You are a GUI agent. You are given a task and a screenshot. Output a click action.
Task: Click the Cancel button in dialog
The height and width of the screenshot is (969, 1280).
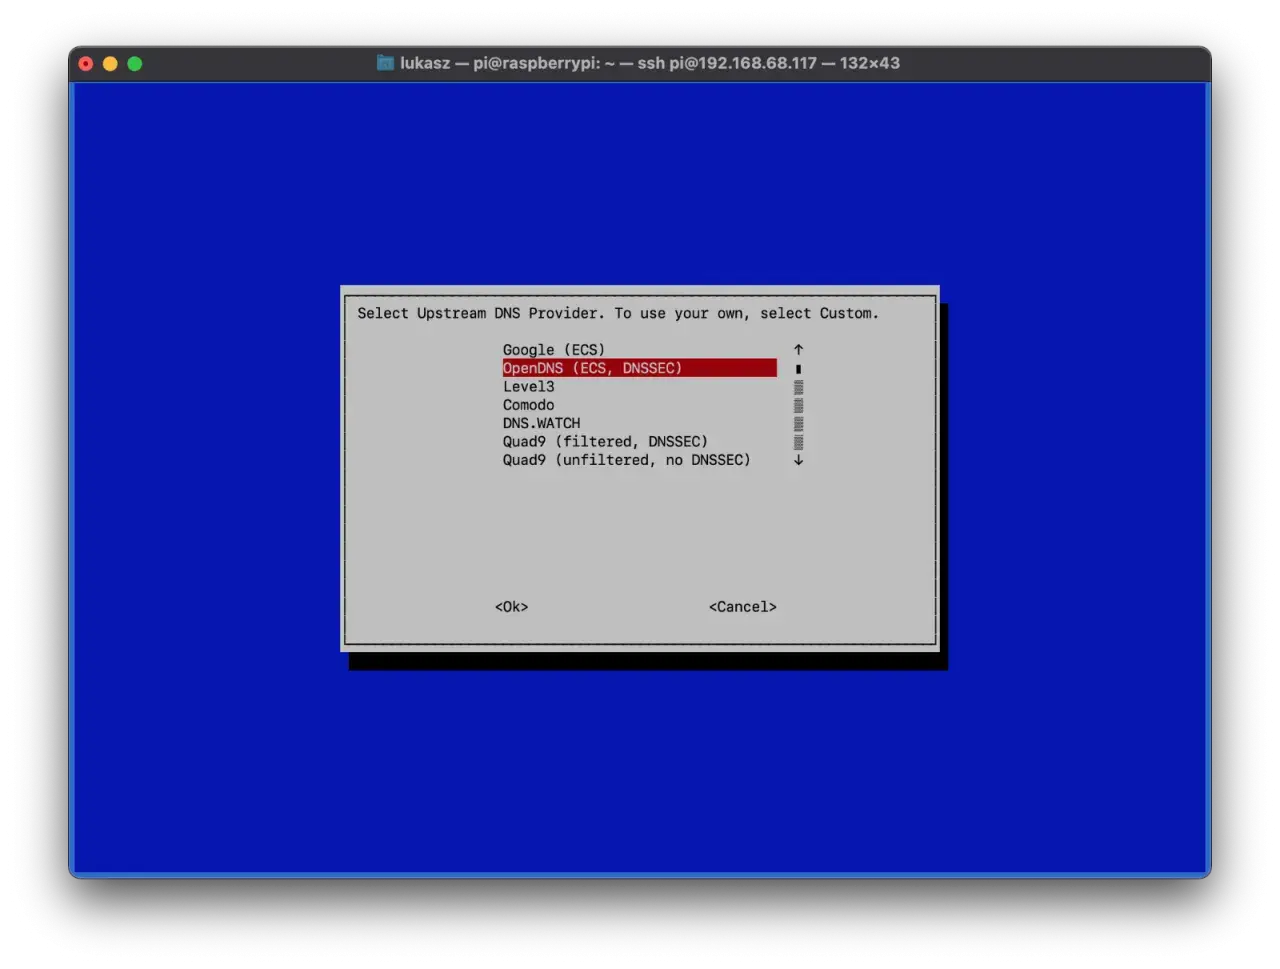tap(742, 607)
